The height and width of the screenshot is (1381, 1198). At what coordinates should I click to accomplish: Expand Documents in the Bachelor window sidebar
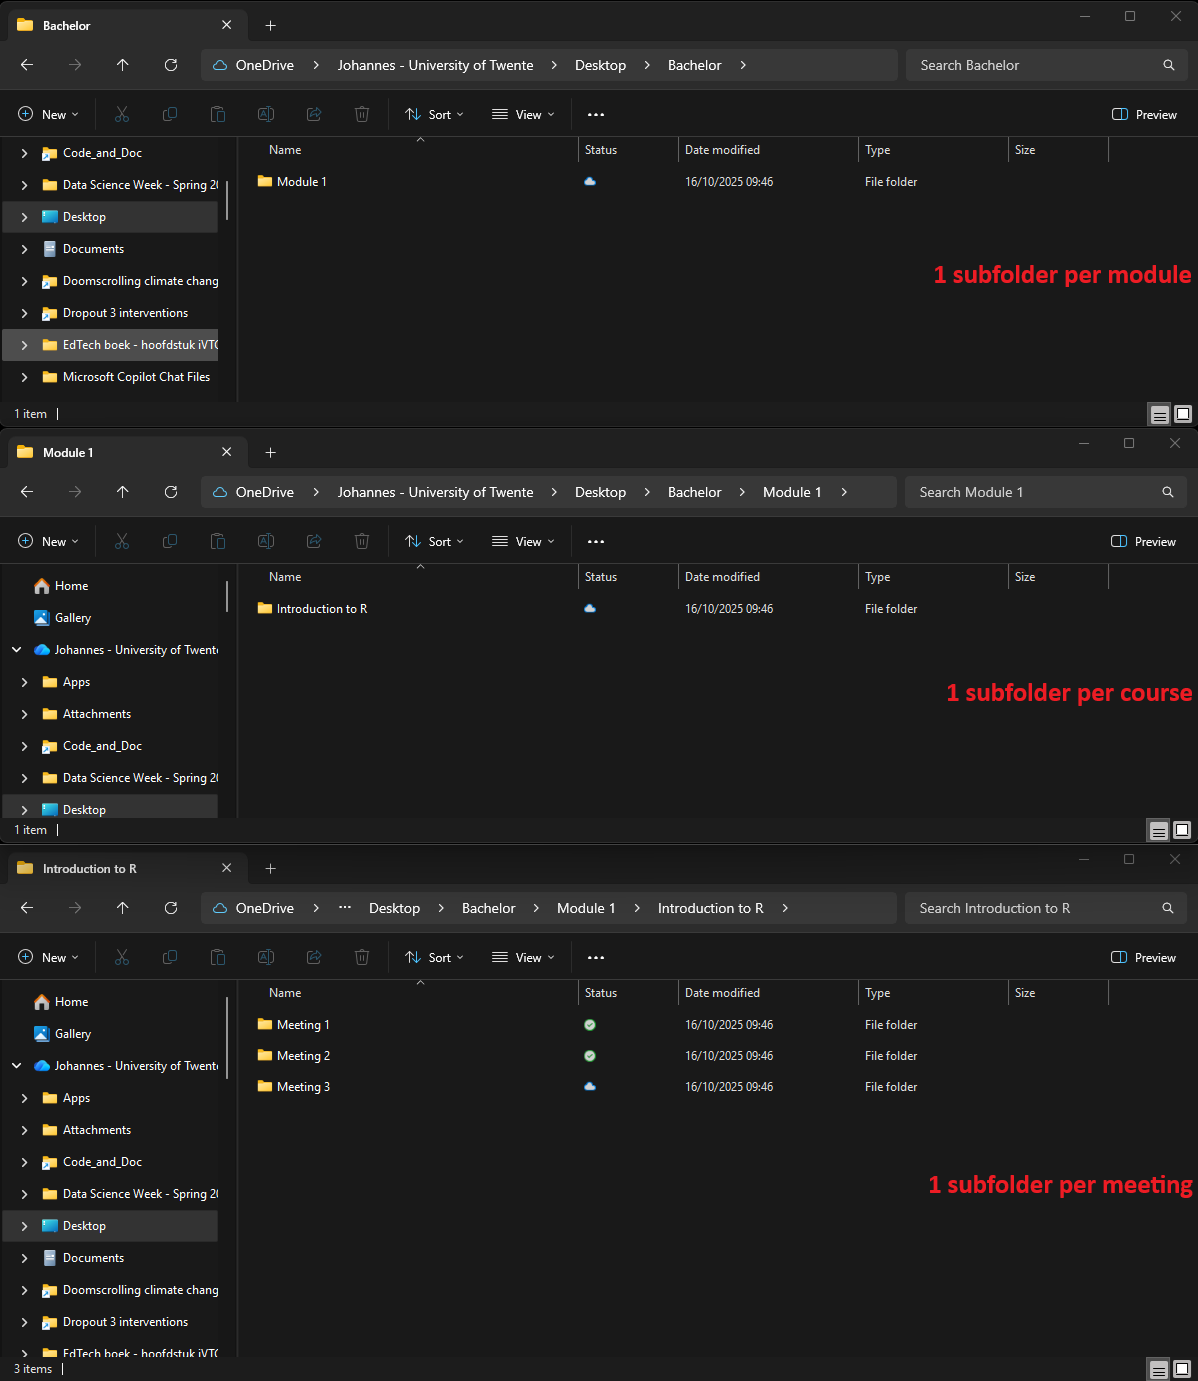(x=25, y=249)
